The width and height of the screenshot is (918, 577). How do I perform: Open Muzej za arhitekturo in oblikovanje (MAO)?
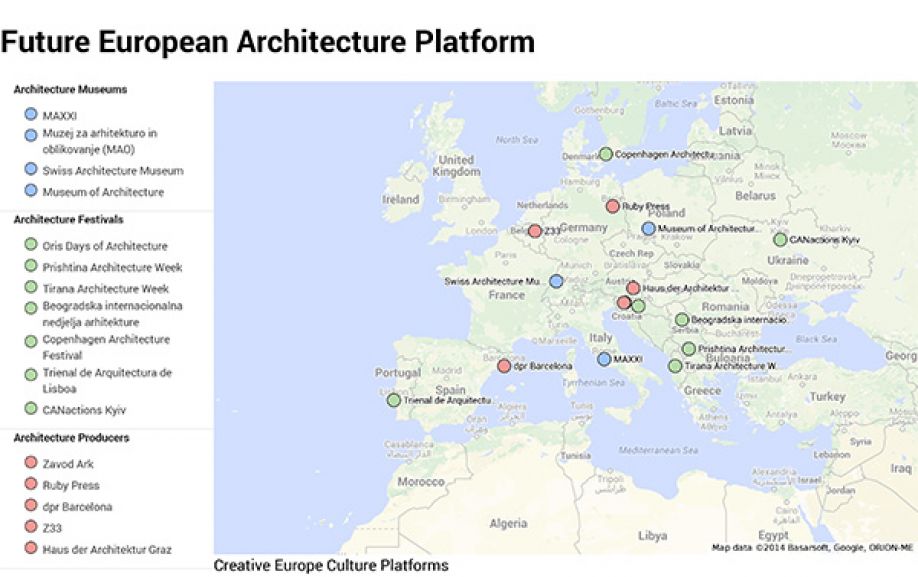pos(100,141)
